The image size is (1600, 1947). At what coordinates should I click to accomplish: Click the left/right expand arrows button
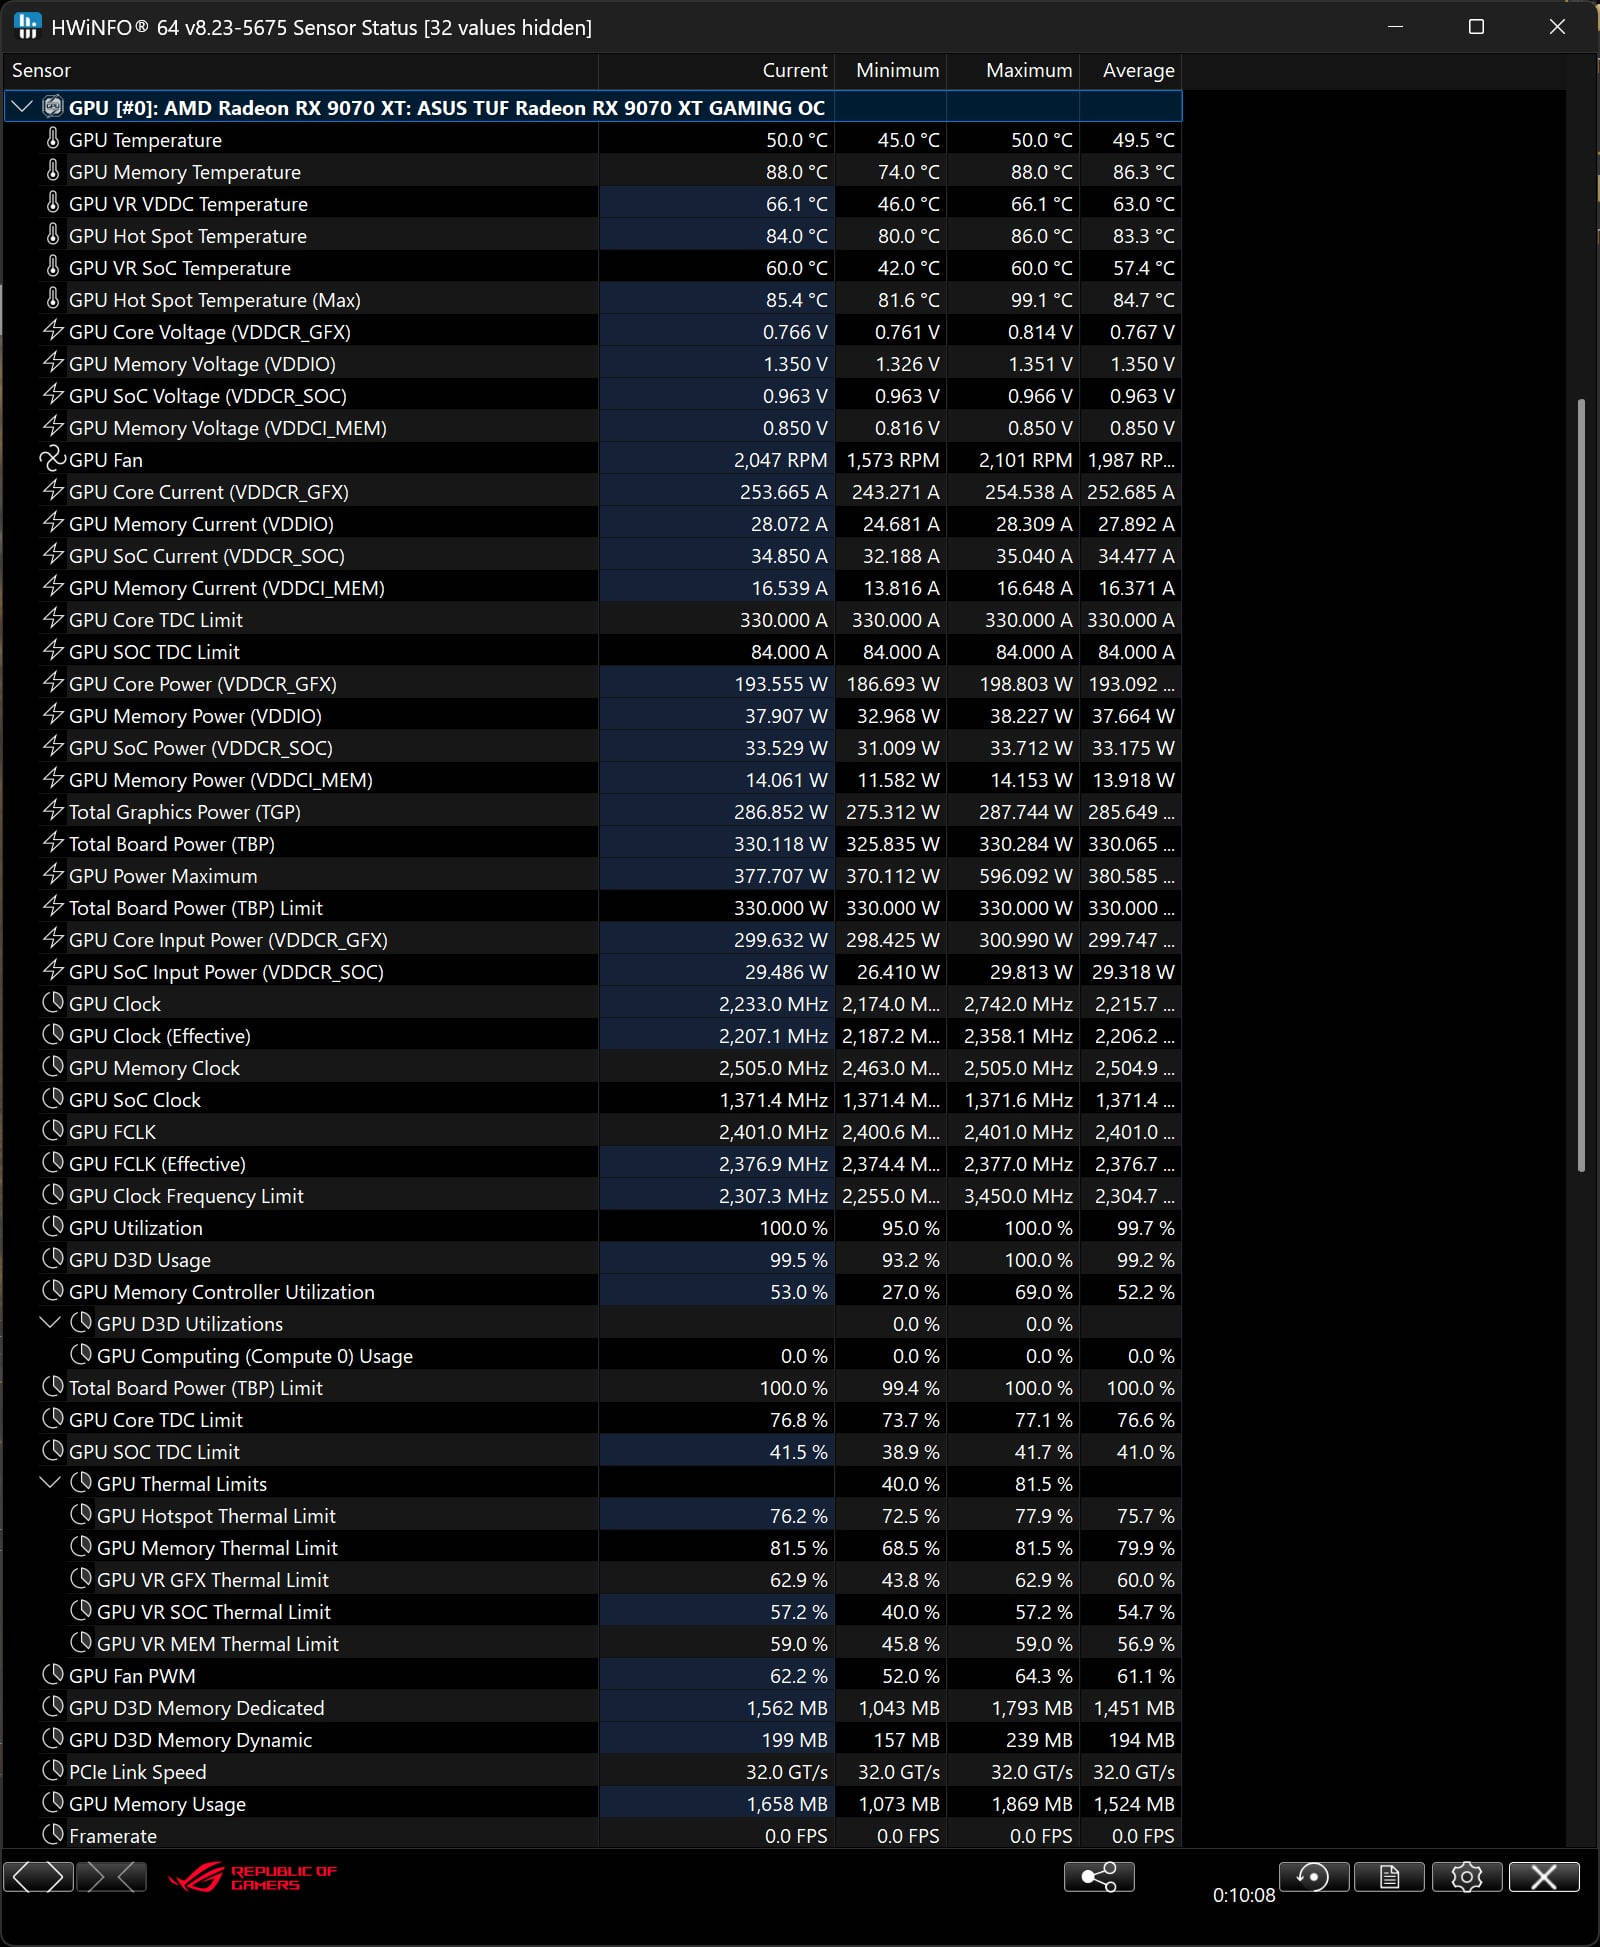pyautogui.click(x=39, y=1877)
